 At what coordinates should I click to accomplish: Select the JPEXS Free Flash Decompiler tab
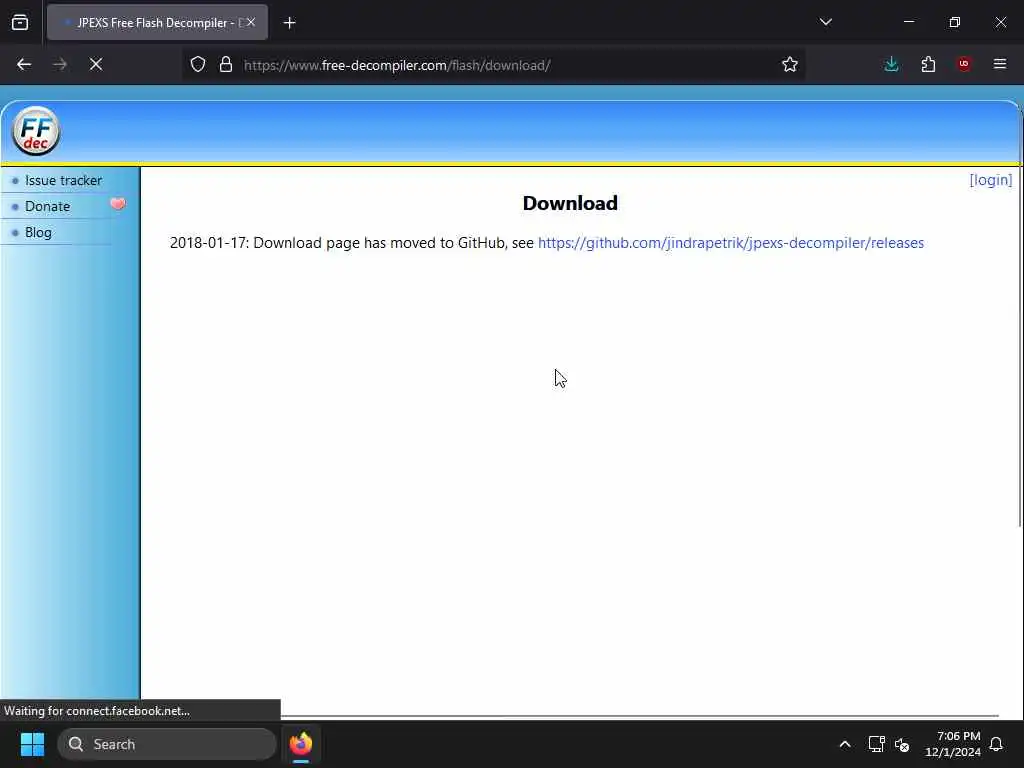[157, 23]
